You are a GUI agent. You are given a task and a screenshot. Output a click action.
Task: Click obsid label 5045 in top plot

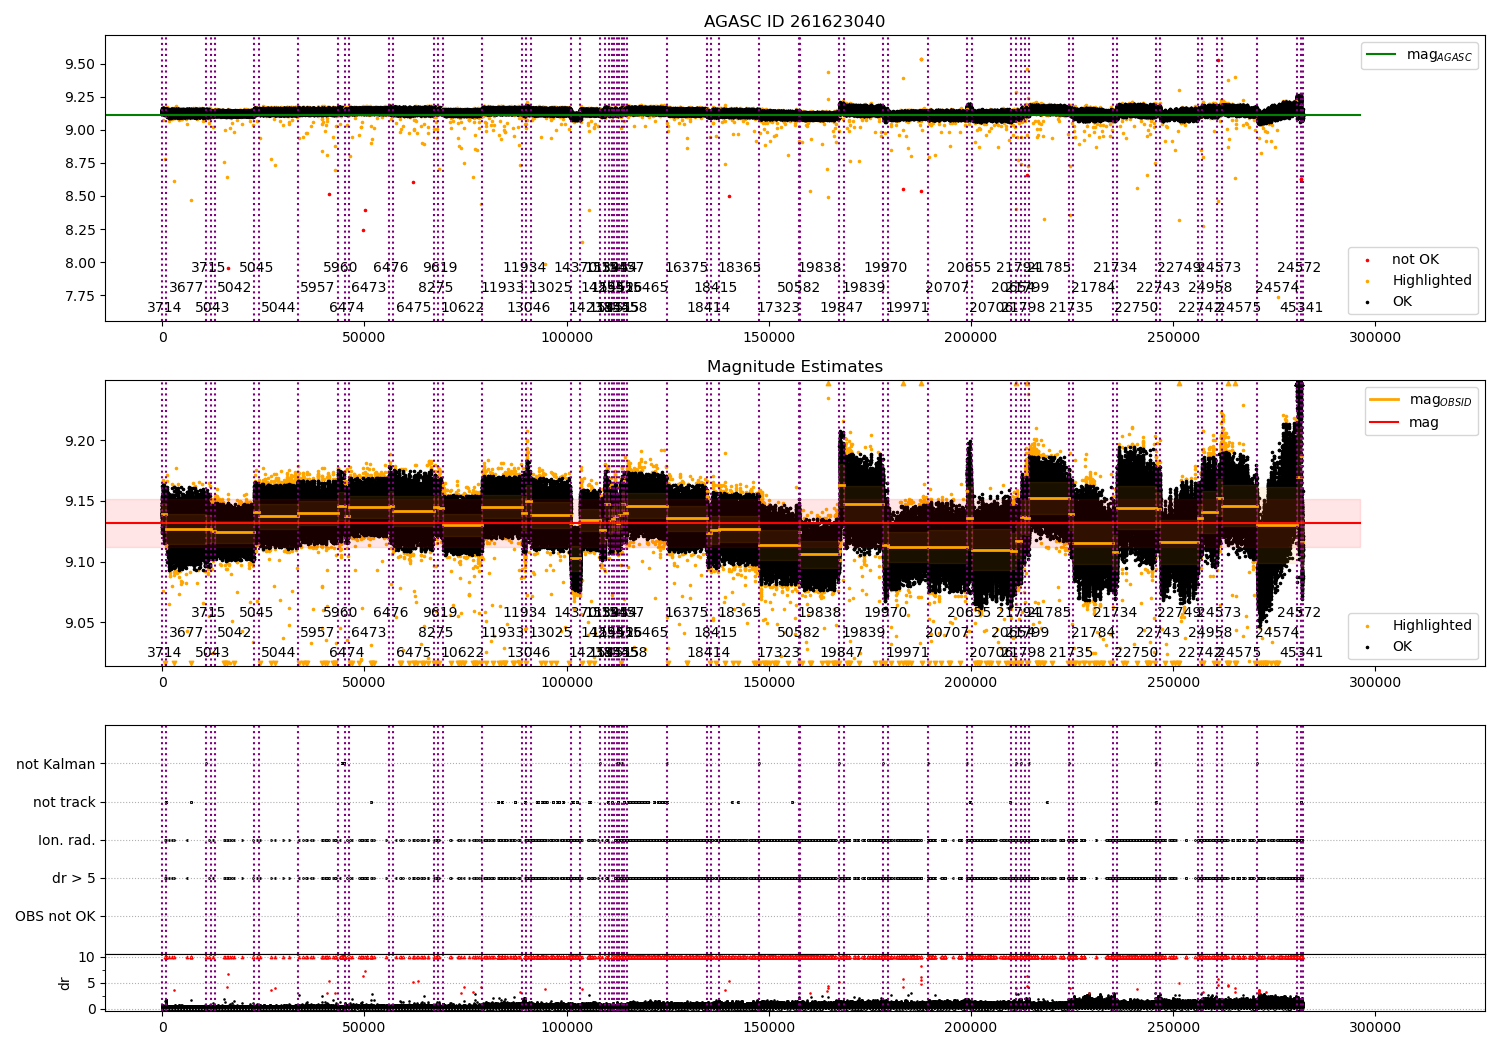(256, 267)
